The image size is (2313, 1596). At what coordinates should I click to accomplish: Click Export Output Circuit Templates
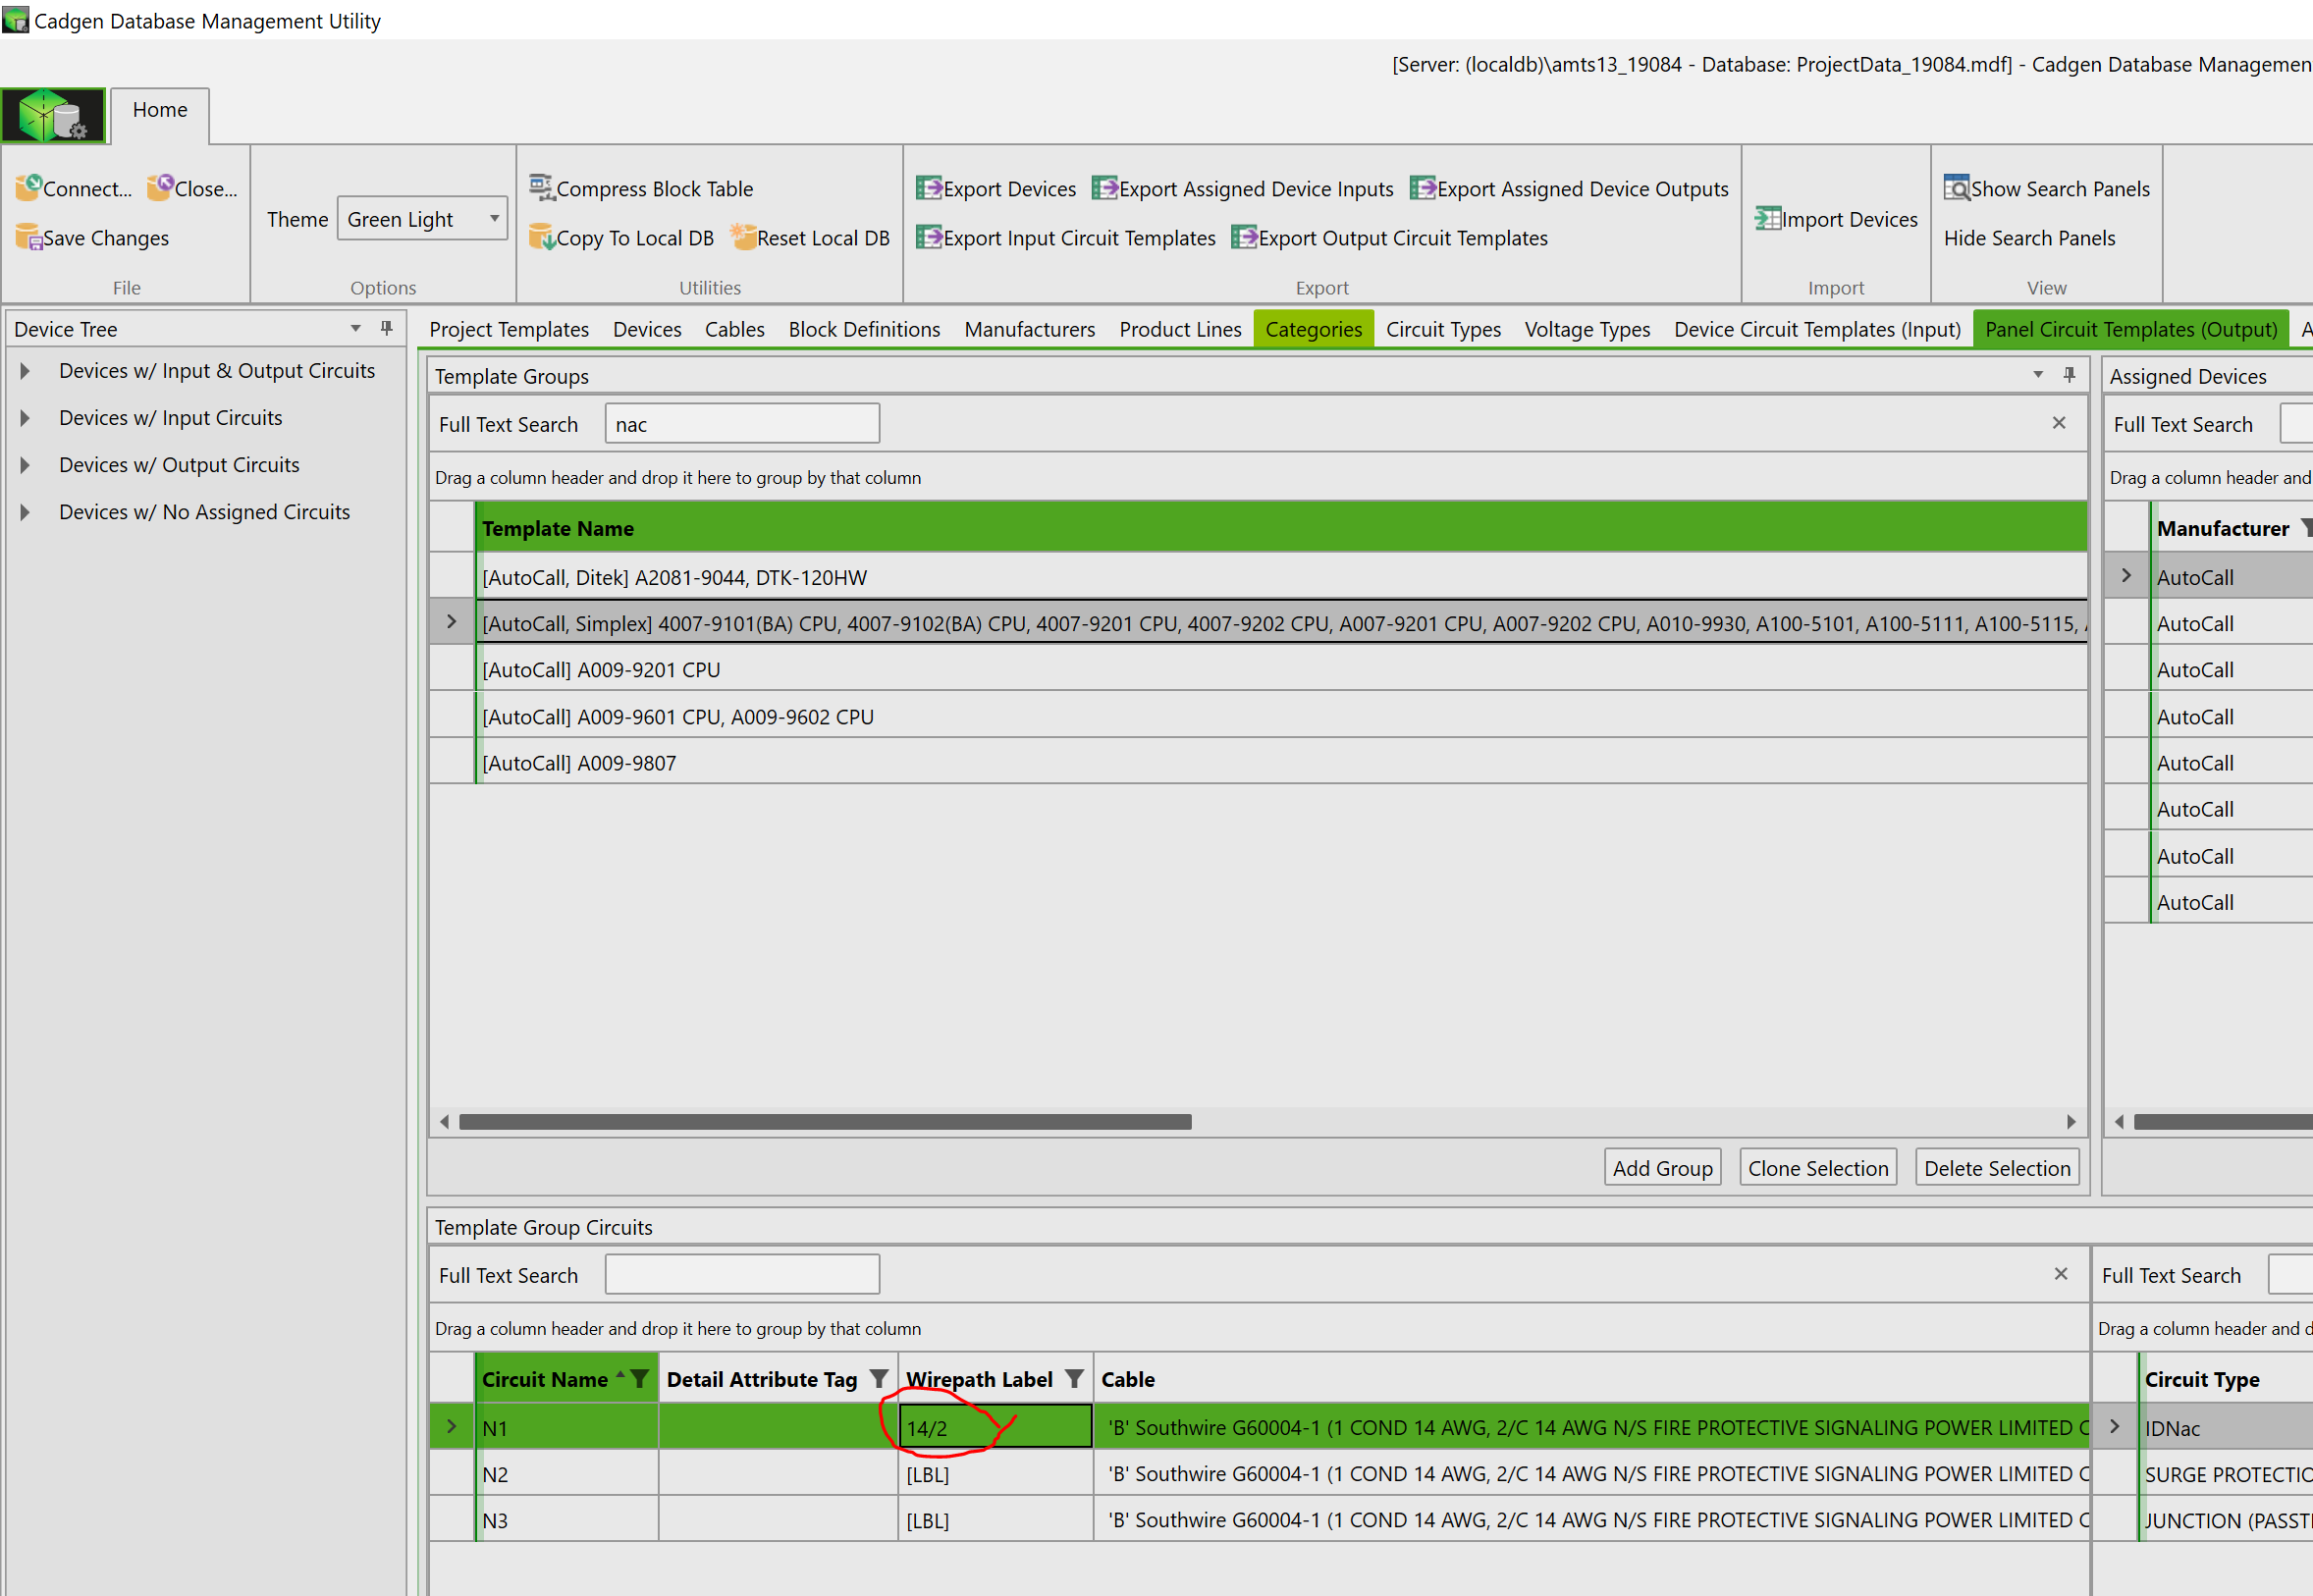1390,237
